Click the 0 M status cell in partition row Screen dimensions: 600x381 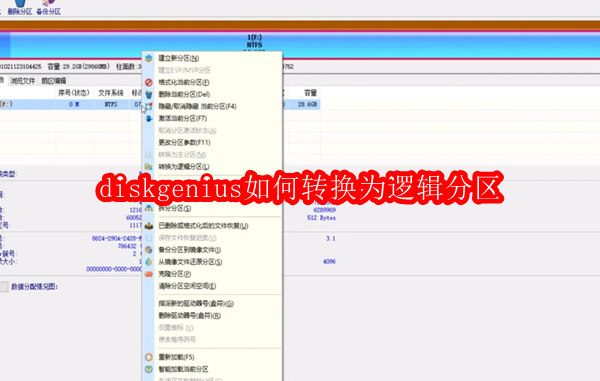tap(74, 104)
